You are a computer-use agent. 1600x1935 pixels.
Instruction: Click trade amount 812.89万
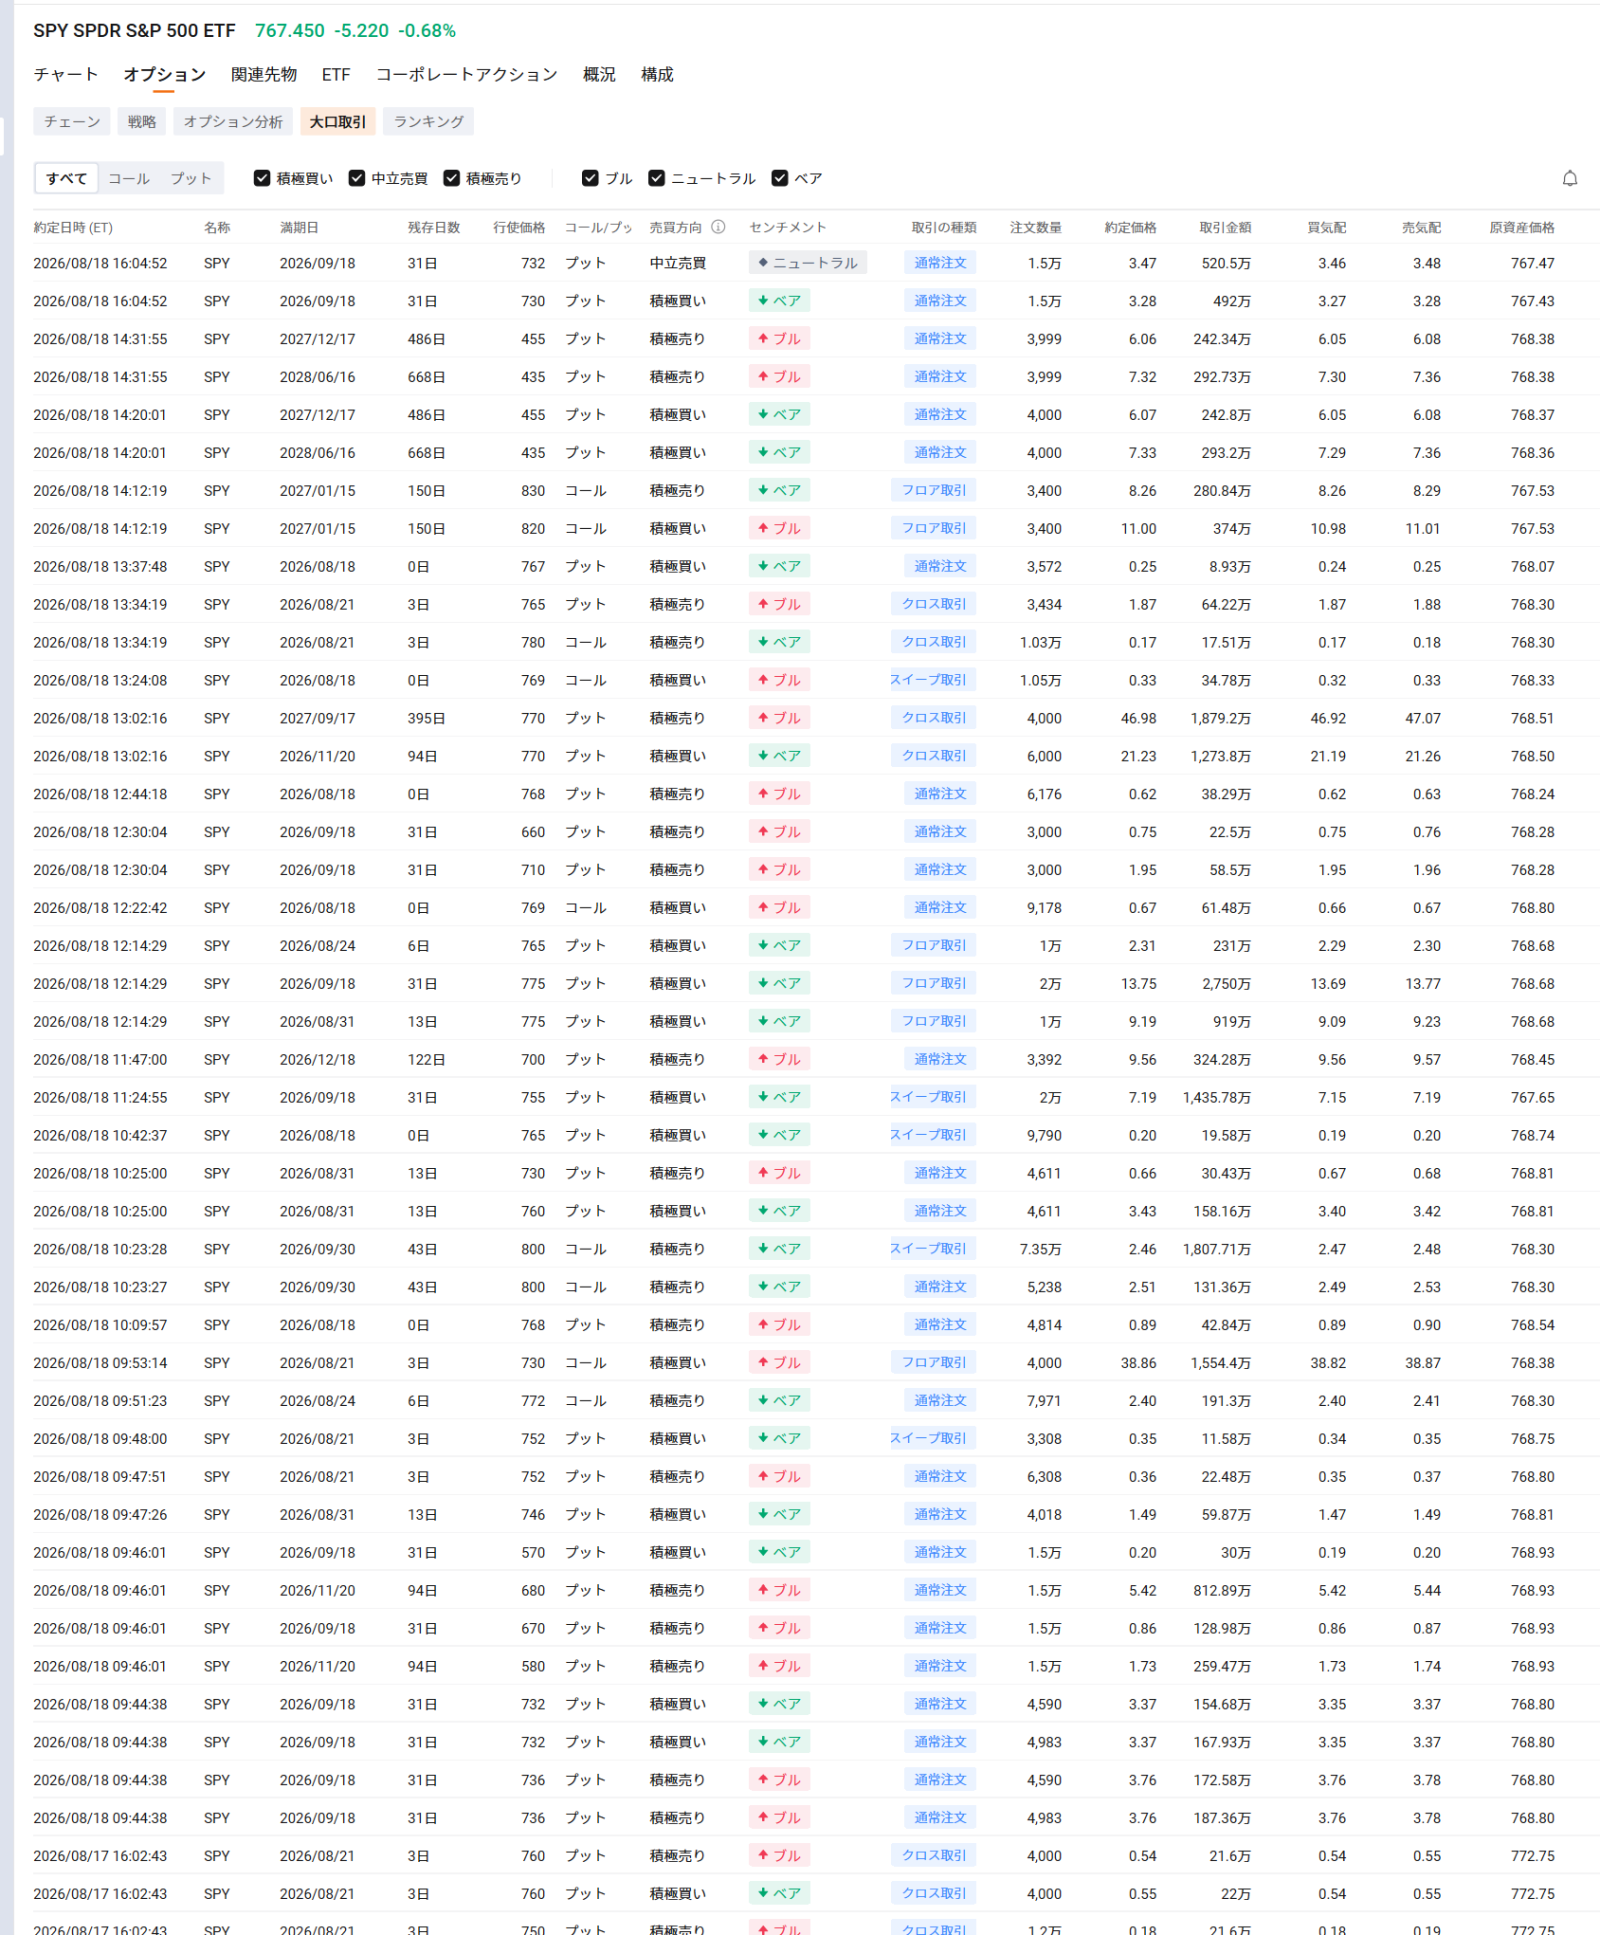pos(1222,1590)
